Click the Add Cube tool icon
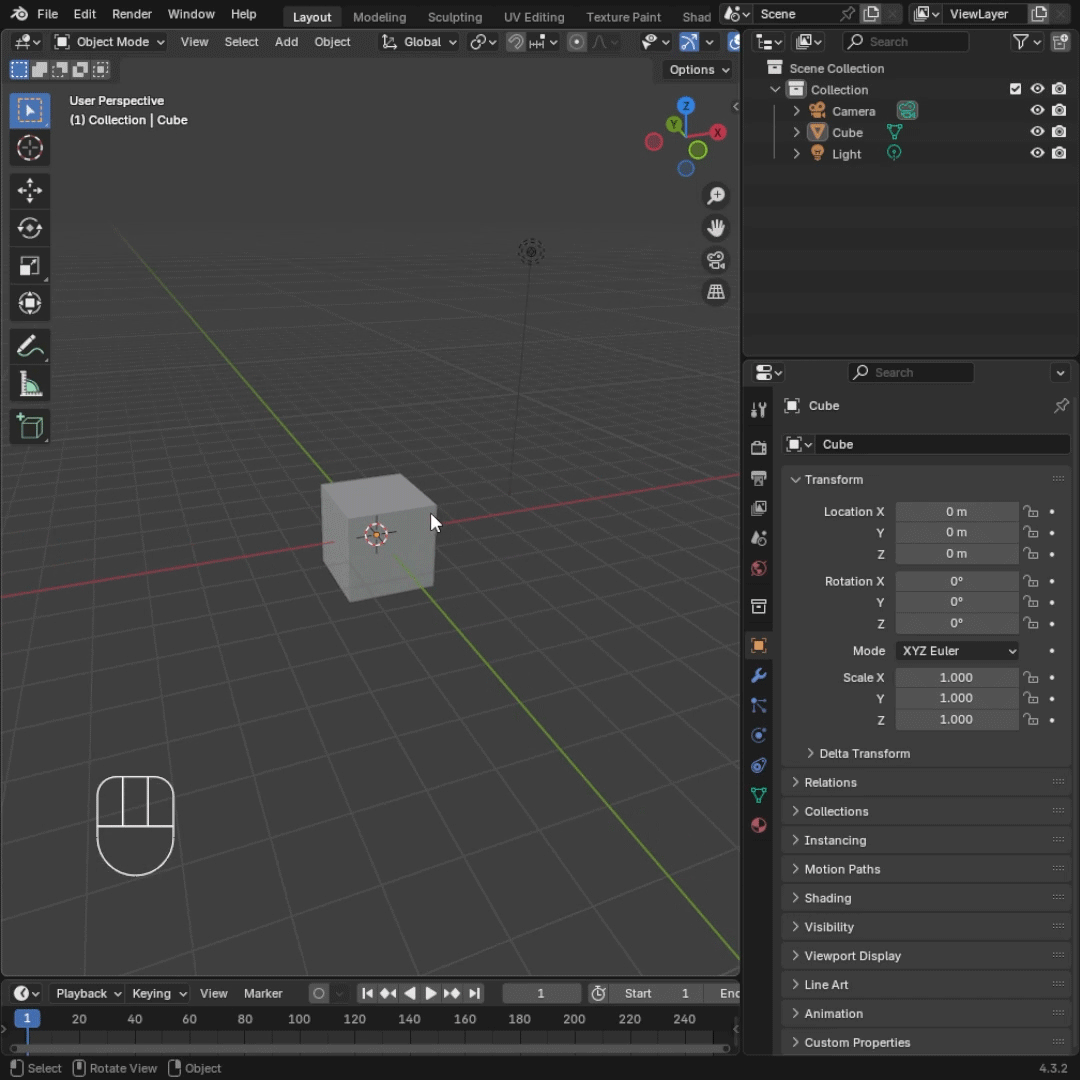 click(30, 427)
